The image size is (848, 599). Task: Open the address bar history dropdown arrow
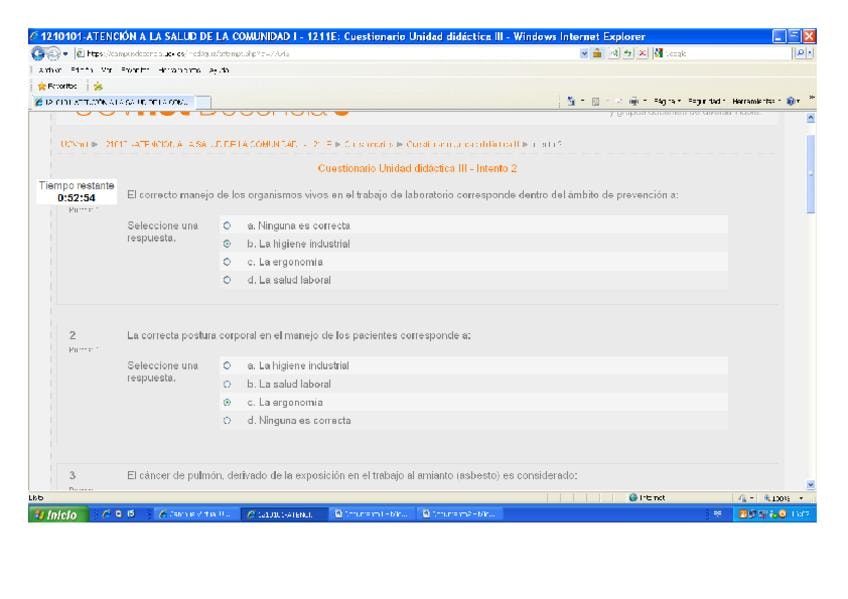point(584,54)
